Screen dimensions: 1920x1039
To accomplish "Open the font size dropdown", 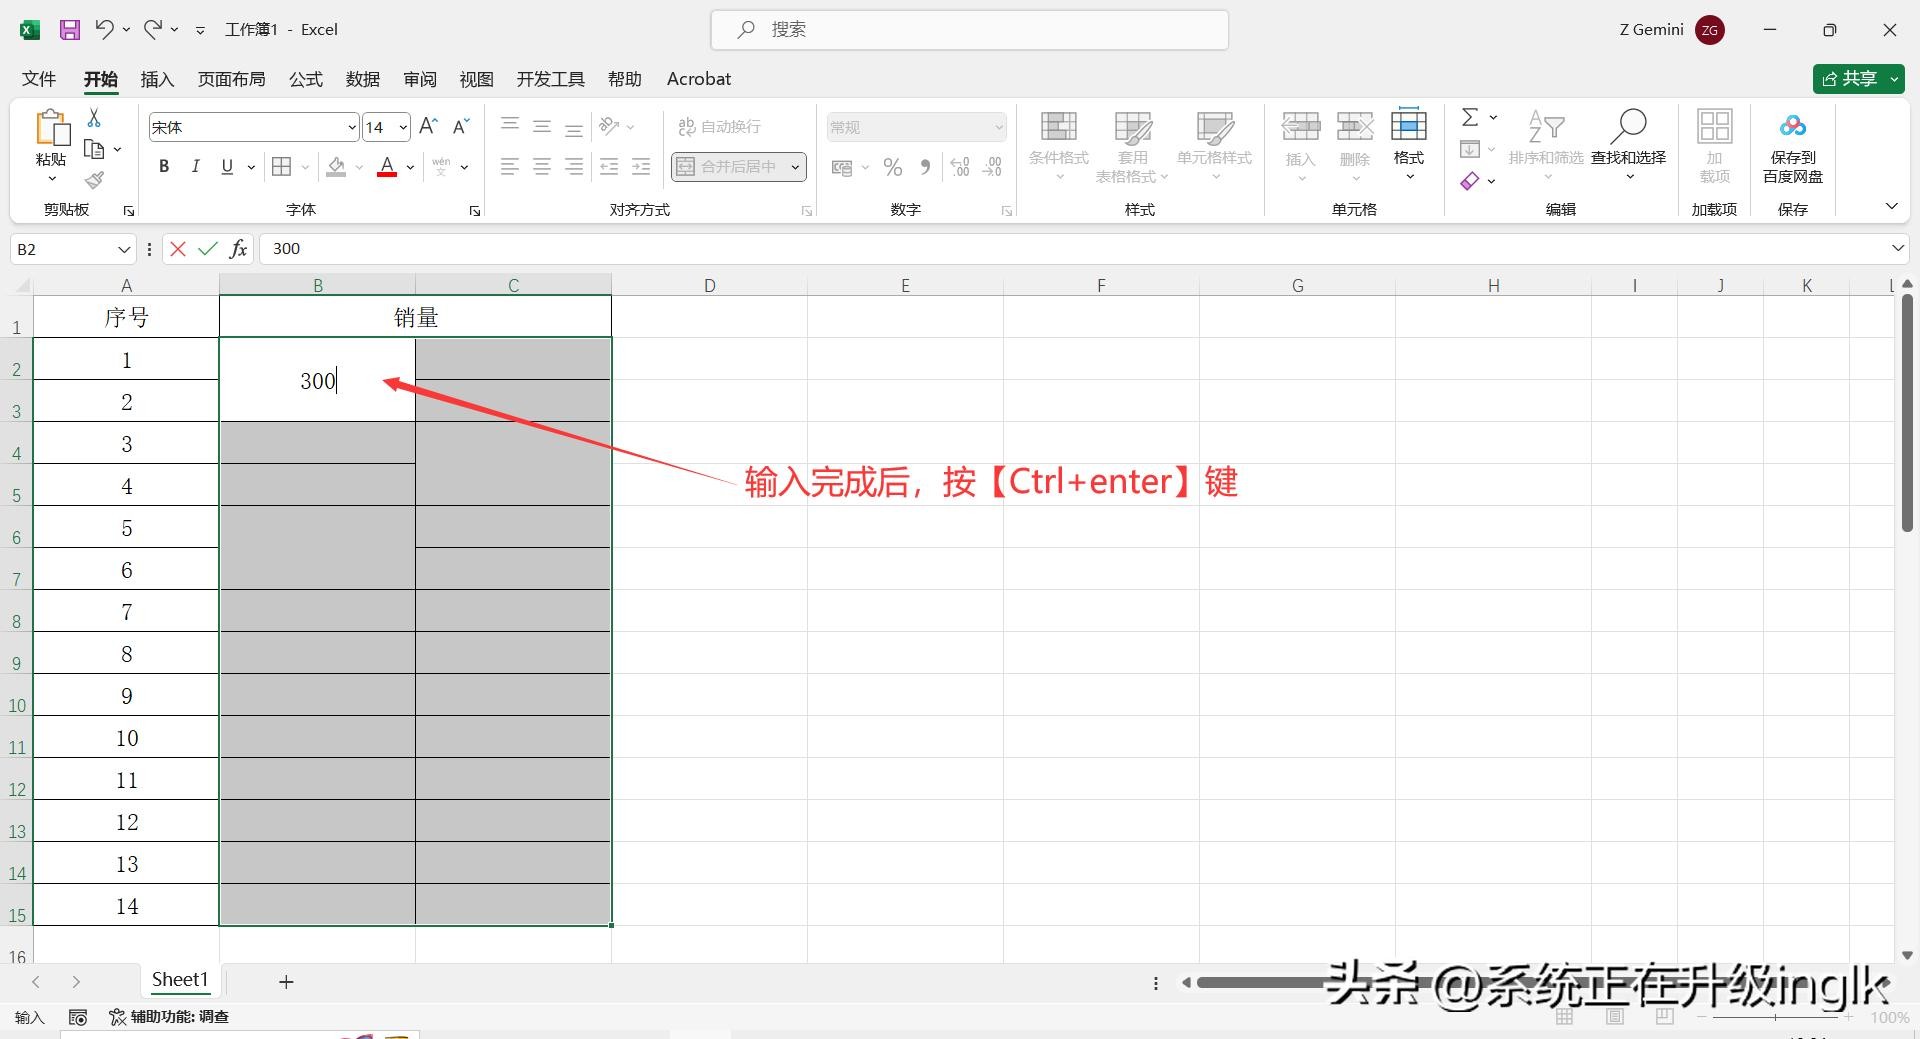I will pos(403,128).
